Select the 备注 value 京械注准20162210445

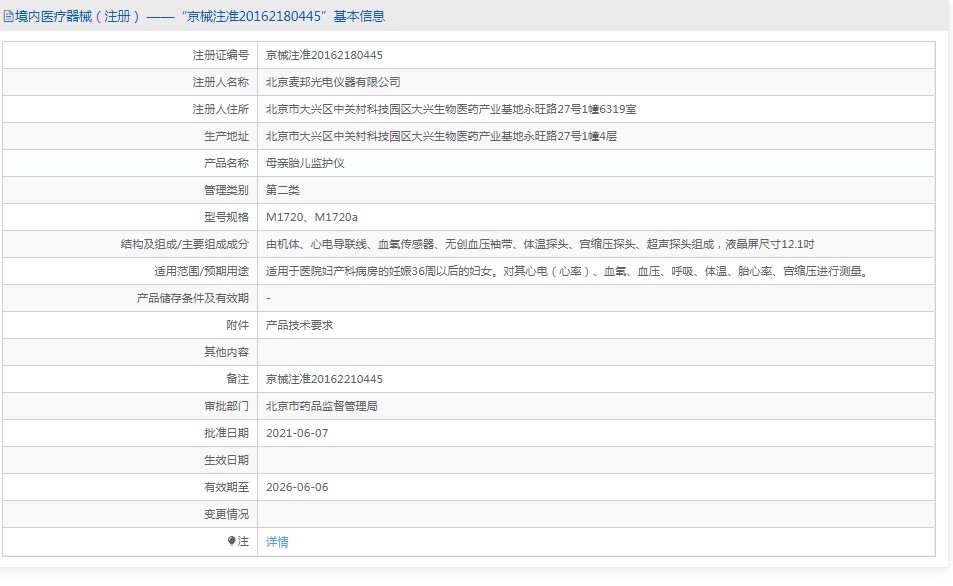[x=324, y=379]
